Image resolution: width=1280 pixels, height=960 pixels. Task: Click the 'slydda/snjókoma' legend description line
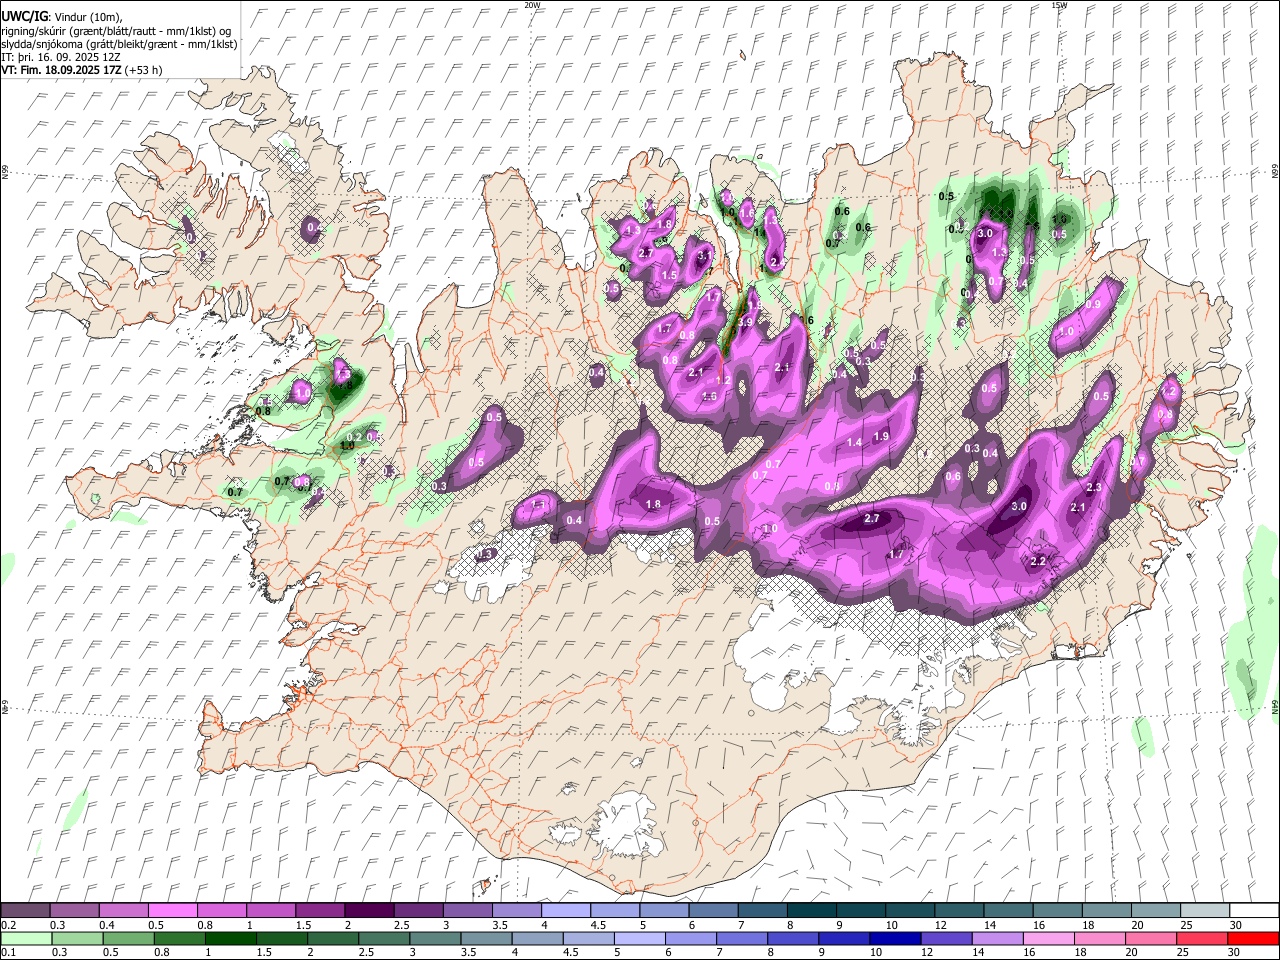[119, 44]
